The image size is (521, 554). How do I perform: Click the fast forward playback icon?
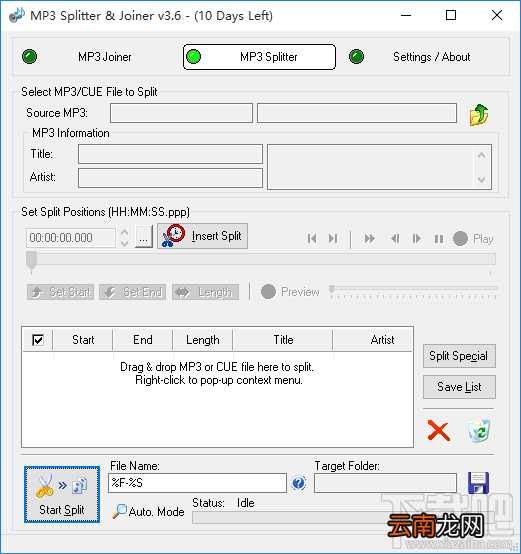[369, 239]
